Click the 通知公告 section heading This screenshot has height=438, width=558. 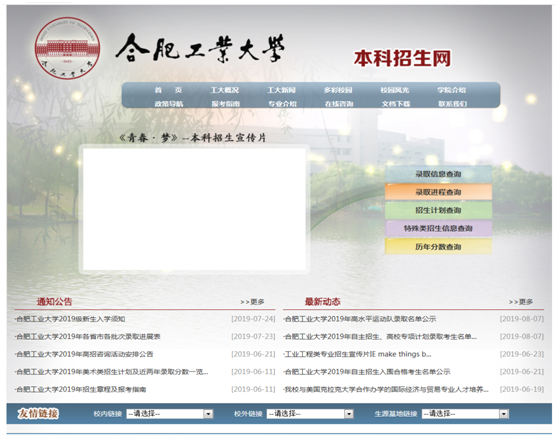pos(54,302)
